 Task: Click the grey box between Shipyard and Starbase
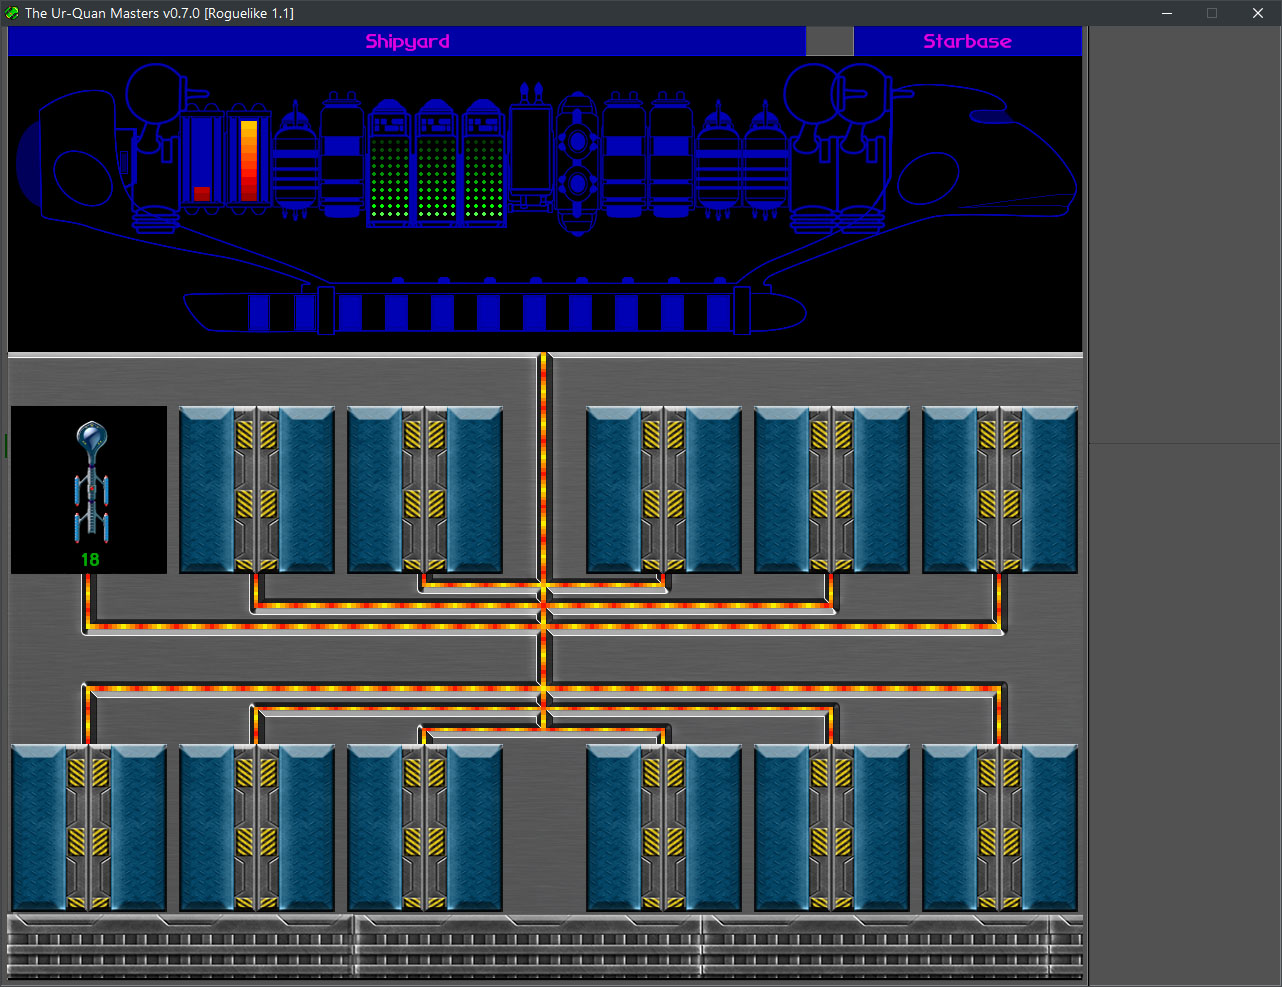click(x=830, y=41)
